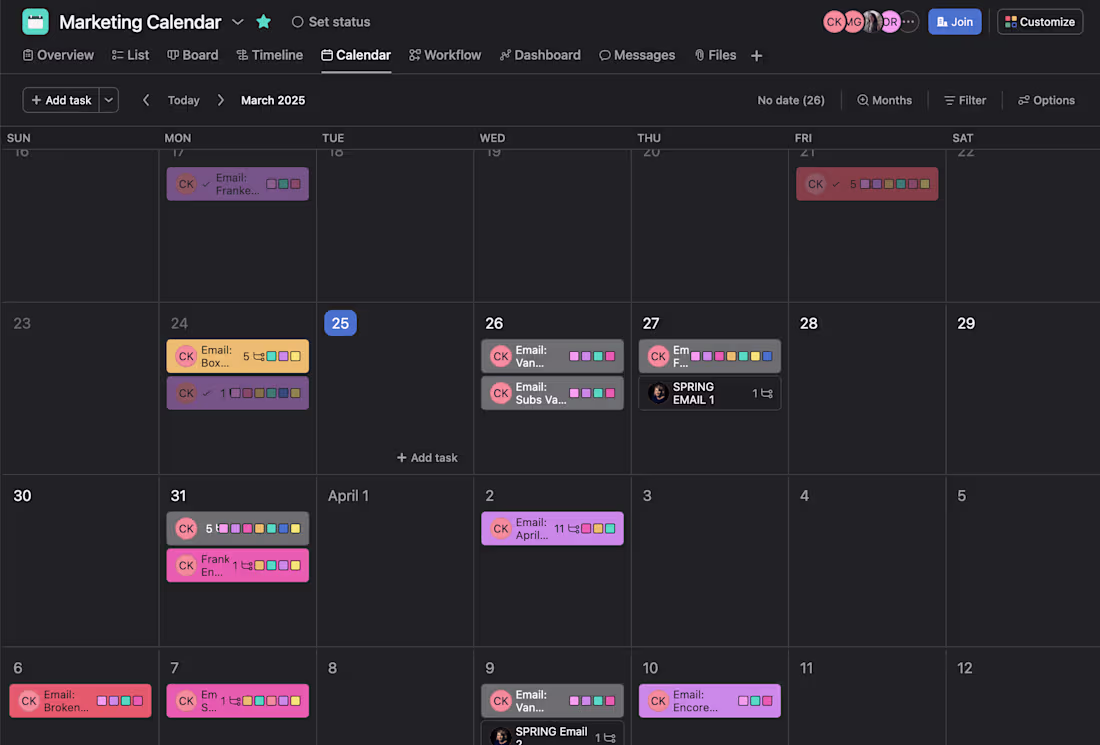The height and width of the screenshot is (745, 1100).
Task: Mark the purple March 24 task's completion check
Action: [206, 393]
